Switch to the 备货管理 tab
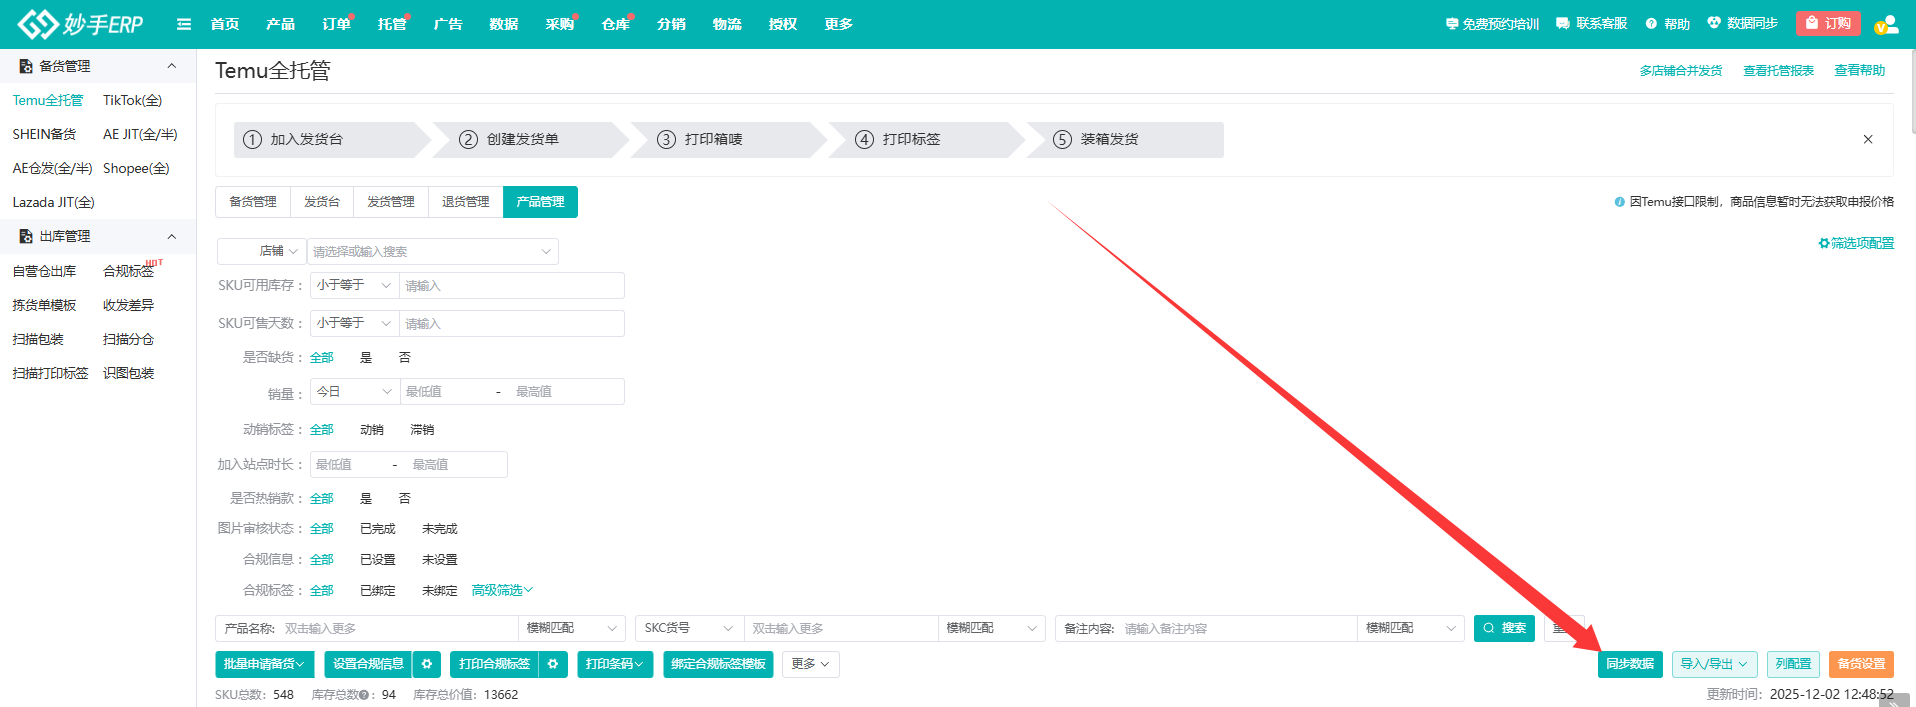This screenshot has width=1916, height=707. coord(253,202)
